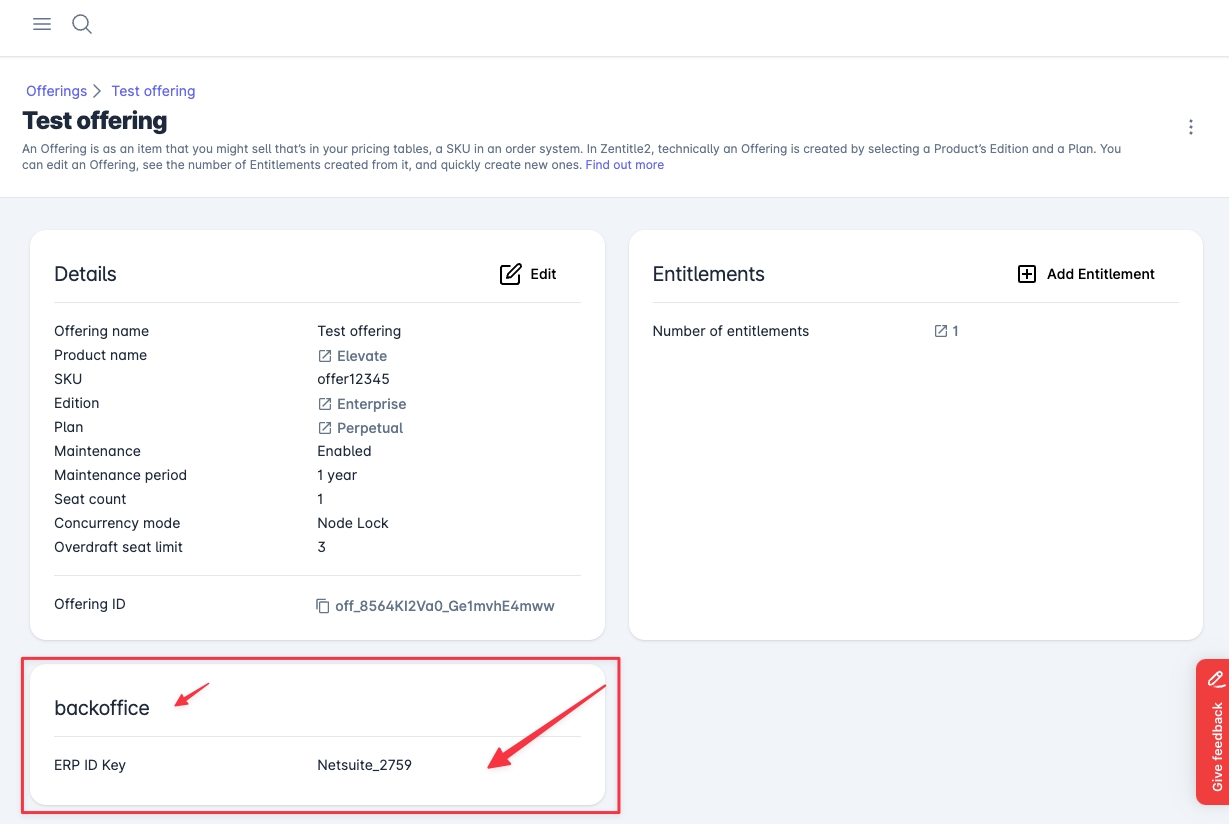Viewport: 1229px width, 824px height.
Task: Open the Give feedback side tab
Action: 1215,732
